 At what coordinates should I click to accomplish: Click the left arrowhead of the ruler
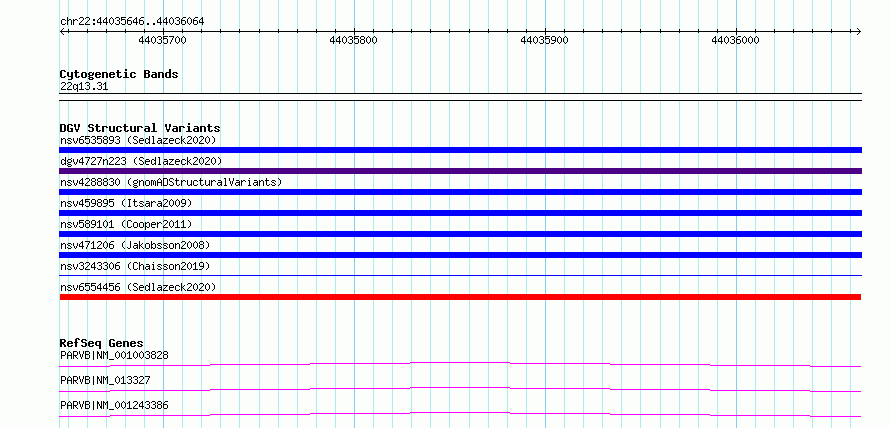pos(62,31)
